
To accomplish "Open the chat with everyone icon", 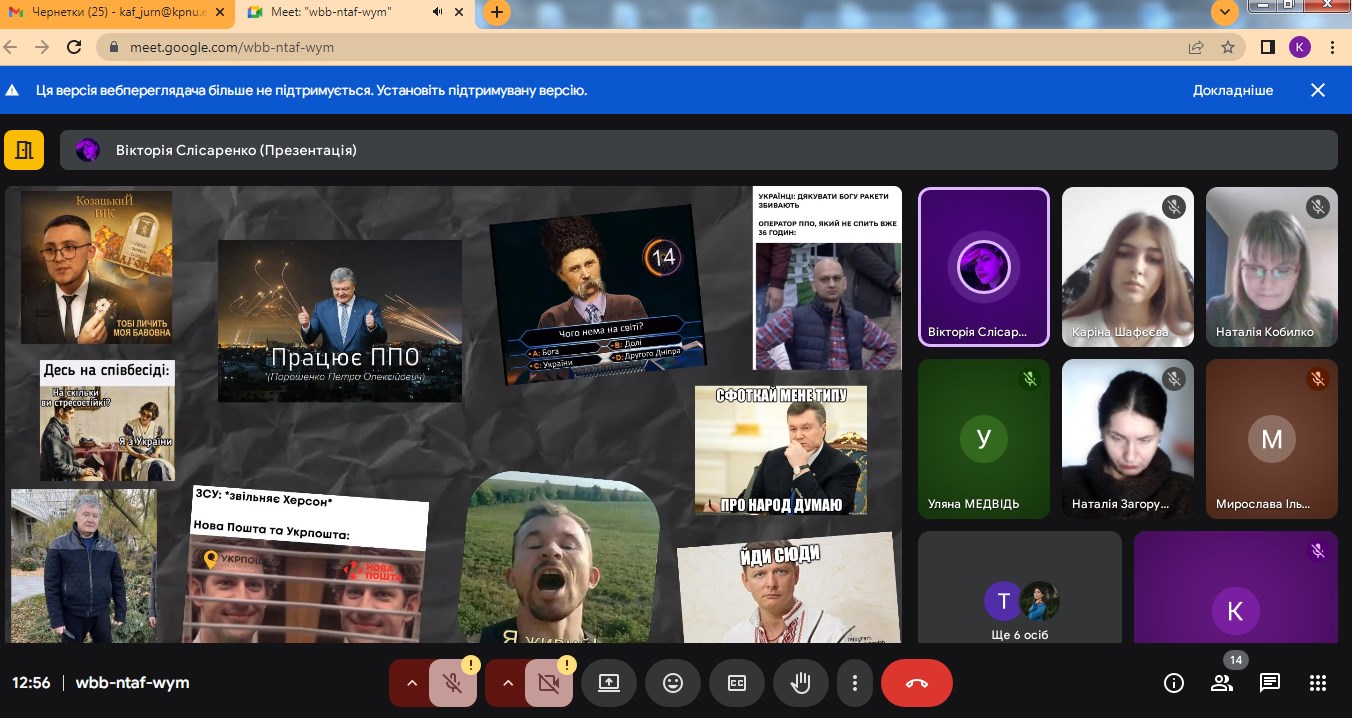I will [1270, 683].
